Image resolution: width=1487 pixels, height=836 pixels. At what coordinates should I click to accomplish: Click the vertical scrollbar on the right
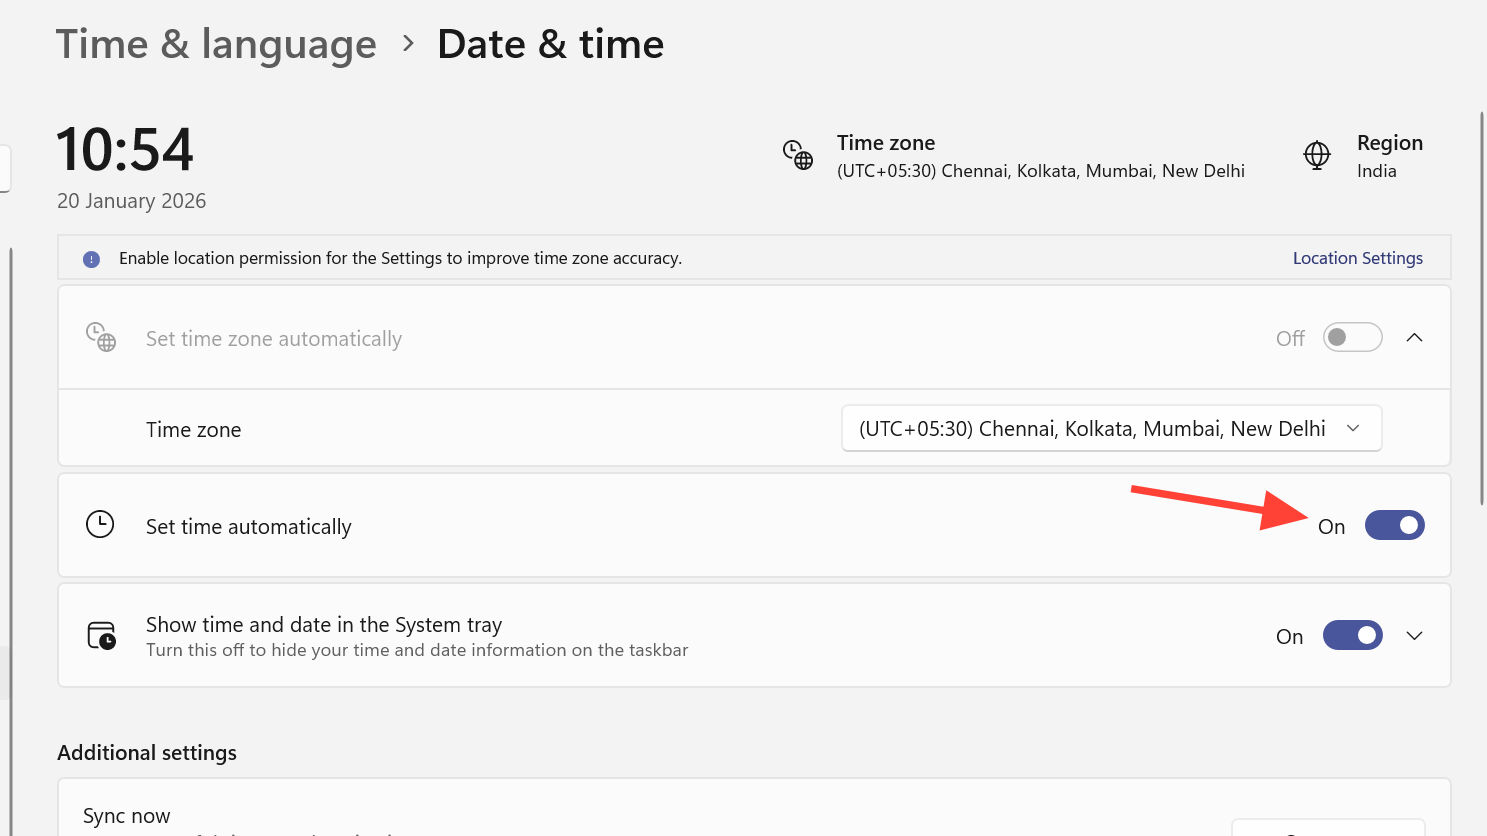click(x=1481, y=300)
